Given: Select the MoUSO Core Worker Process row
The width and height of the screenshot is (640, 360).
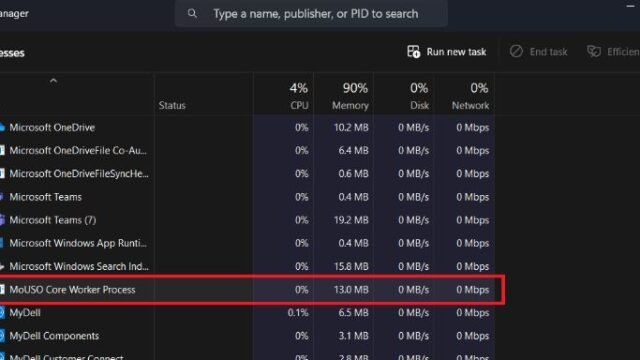Looking at the screenshot, I should 247,290.
